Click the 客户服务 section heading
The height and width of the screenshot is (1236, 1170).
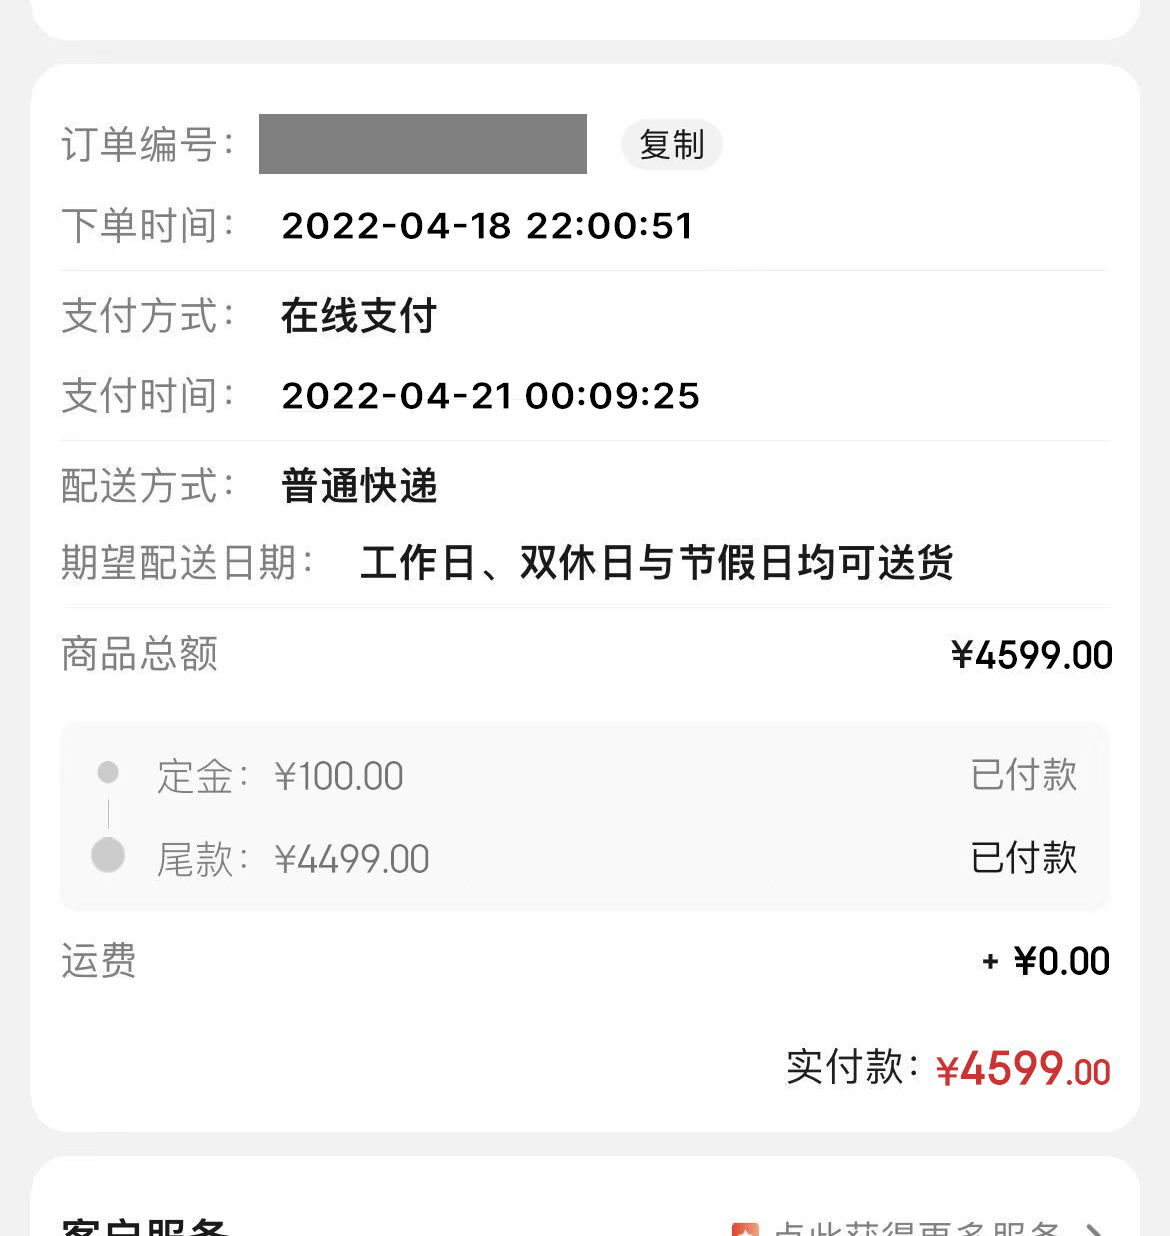145,1228
